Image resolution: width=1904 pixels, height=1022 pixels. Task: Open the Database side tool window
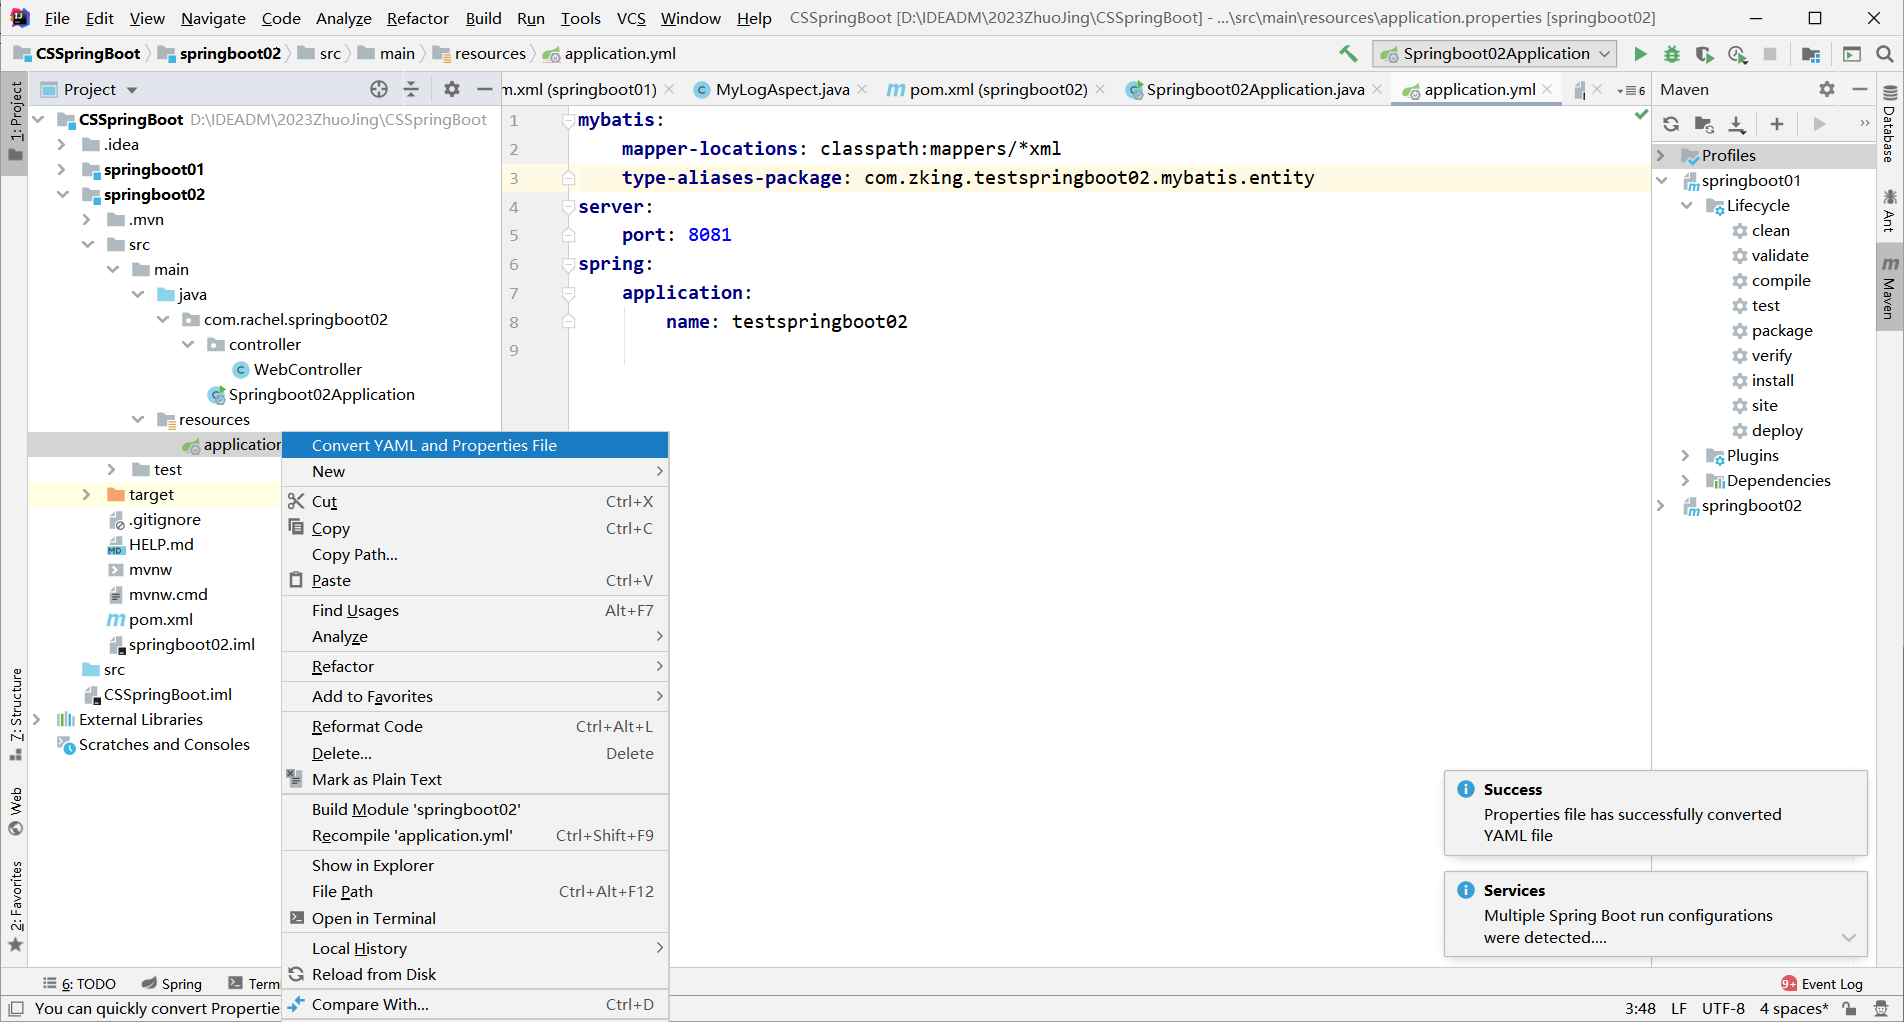[x=1889, y=124]
